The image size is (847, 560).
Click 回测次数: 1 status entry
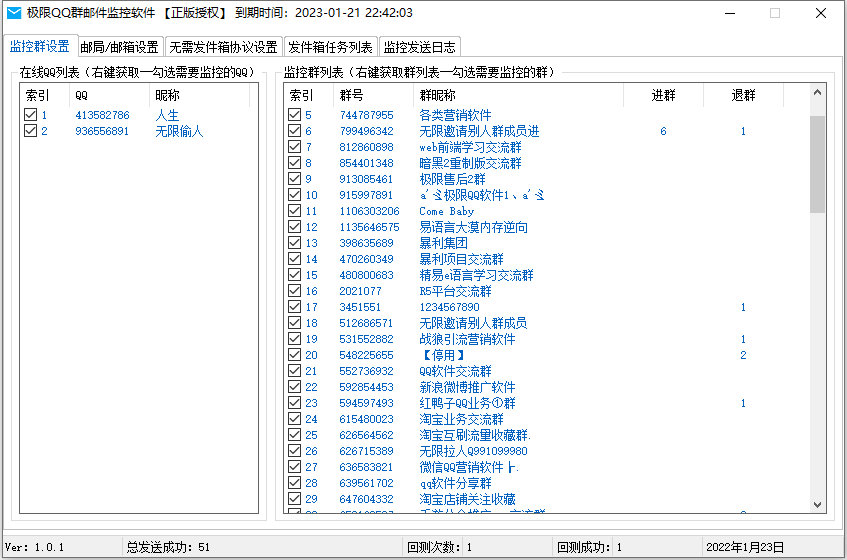(x=439, y=547)
